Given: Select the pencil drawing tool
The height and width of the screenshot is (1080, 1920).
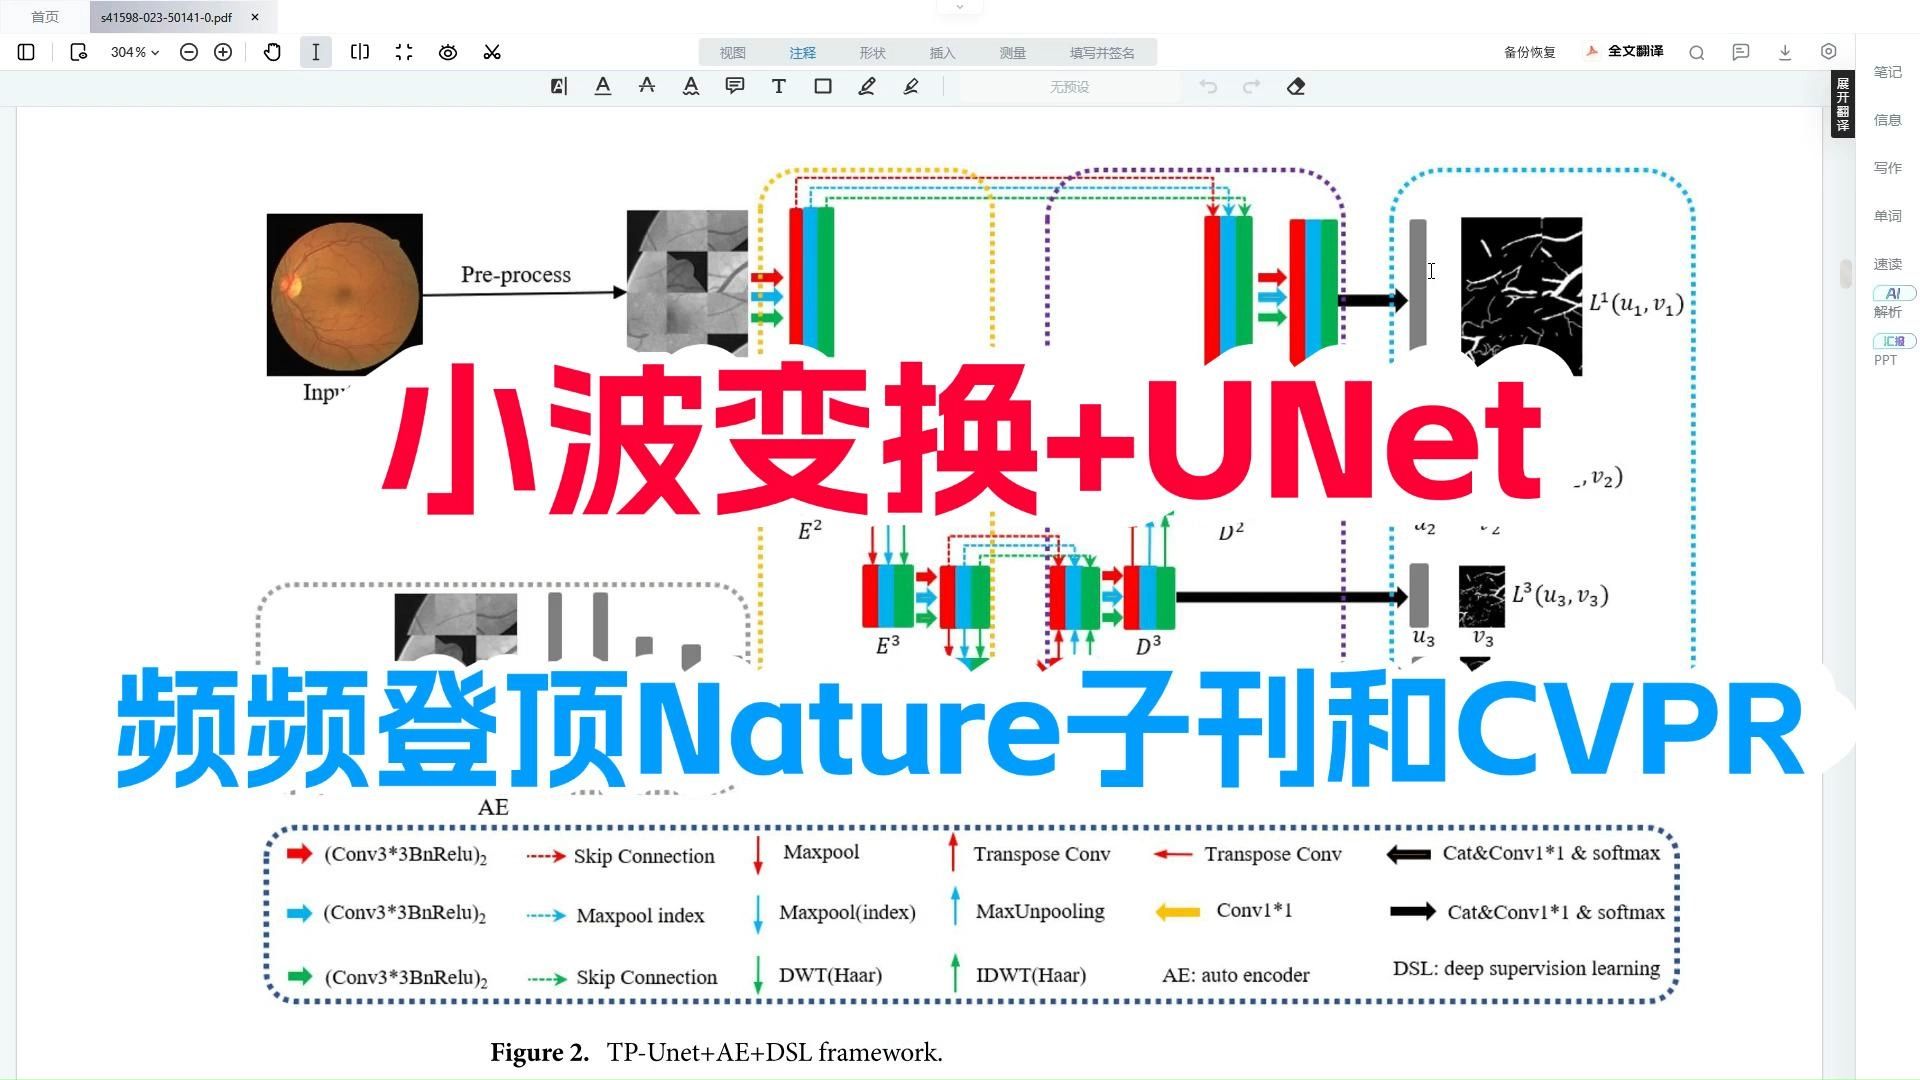Looking at the screenshot, I should [867, 87].
